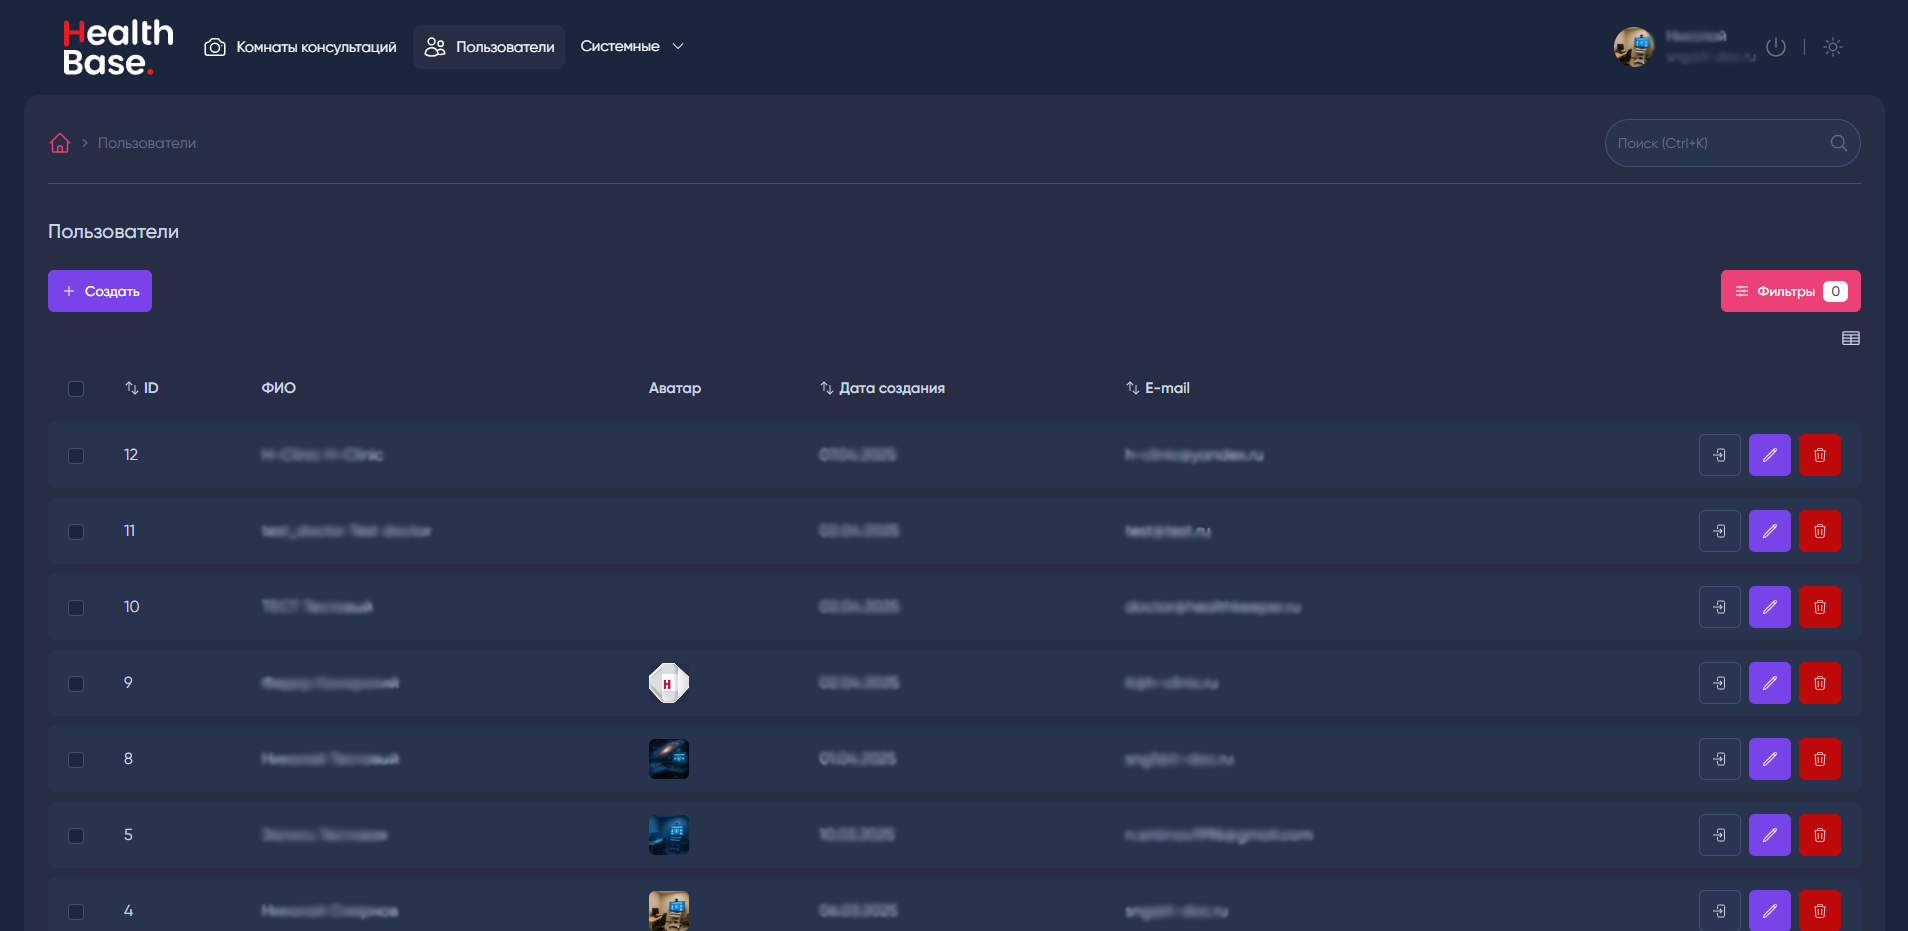1908x931 pixels.
Task: Edit the user with ID 8
Action: click(x=1770, y=759)
